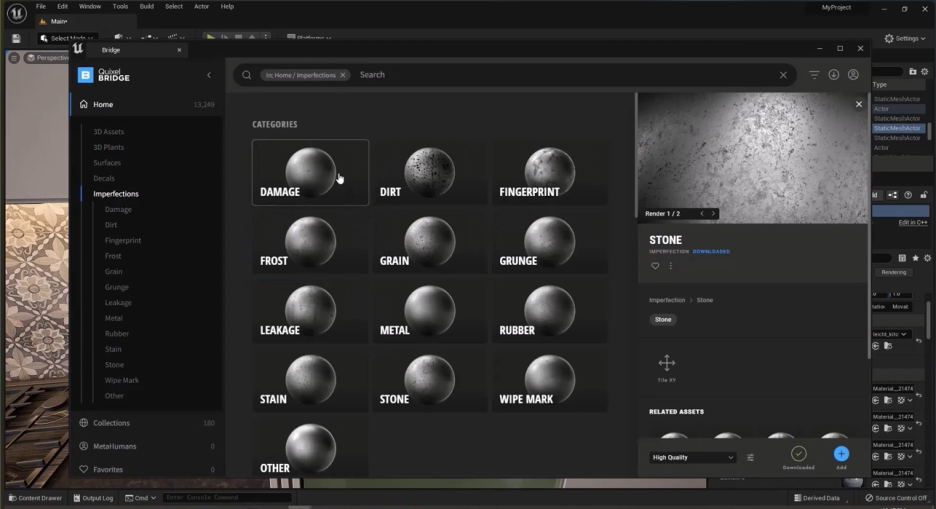
Task: Open the user account icon
Action: [x=854, y=75]
